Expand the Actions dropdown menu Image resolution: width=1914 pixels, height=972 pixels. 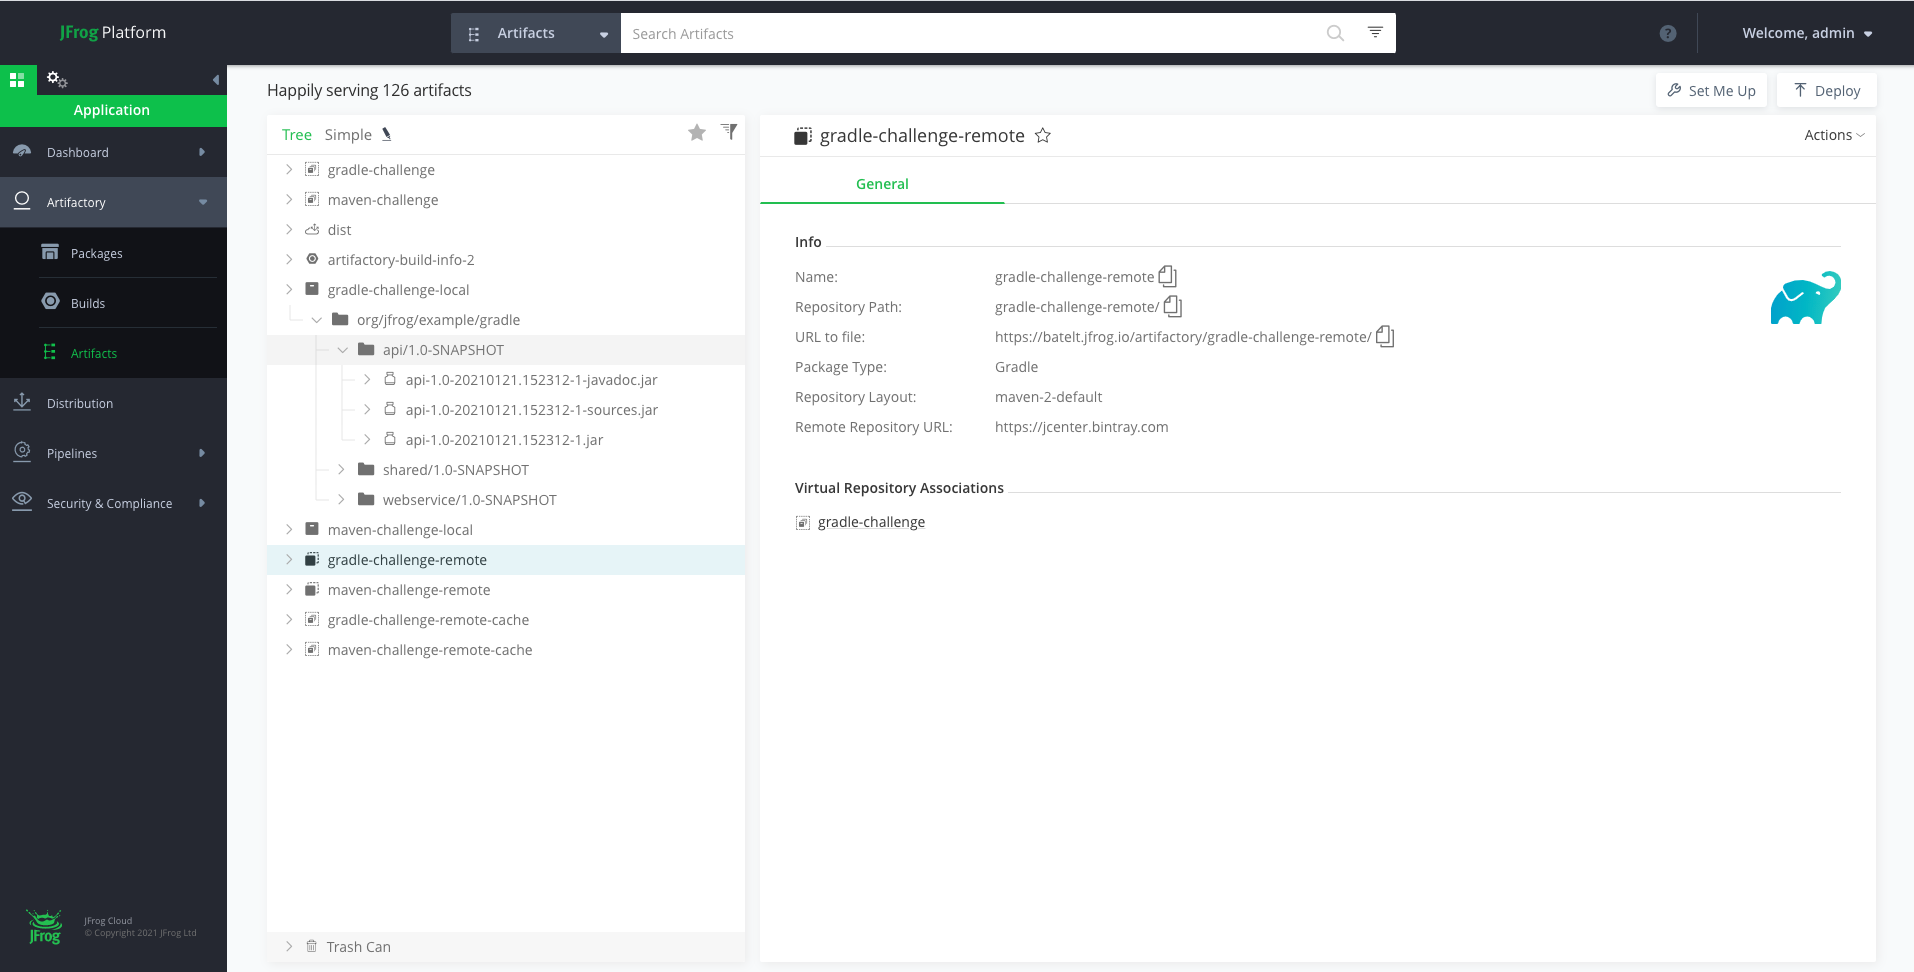(x=1833, y=135)
